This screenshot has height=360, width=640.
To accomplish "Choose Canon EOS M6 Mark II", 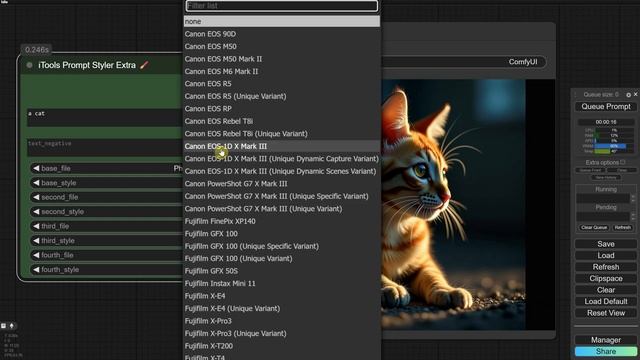I will [x=282, y=71].
